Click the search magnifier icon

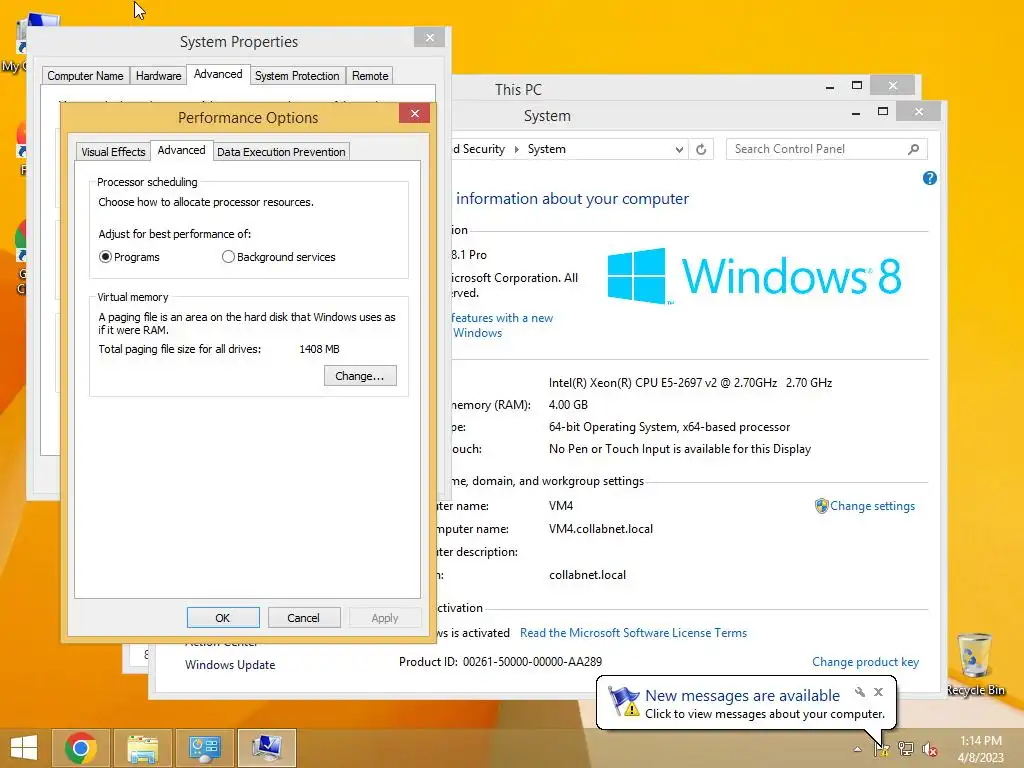click(914, 149)
